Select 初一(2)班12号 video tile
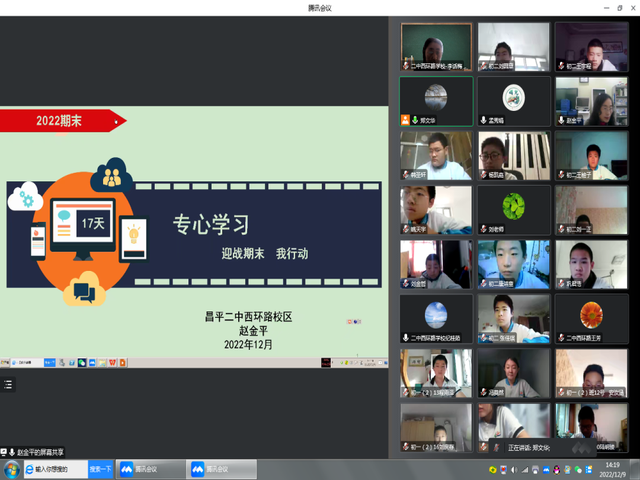Viewport: 640px width, 480px height. [x=592, y=373]
